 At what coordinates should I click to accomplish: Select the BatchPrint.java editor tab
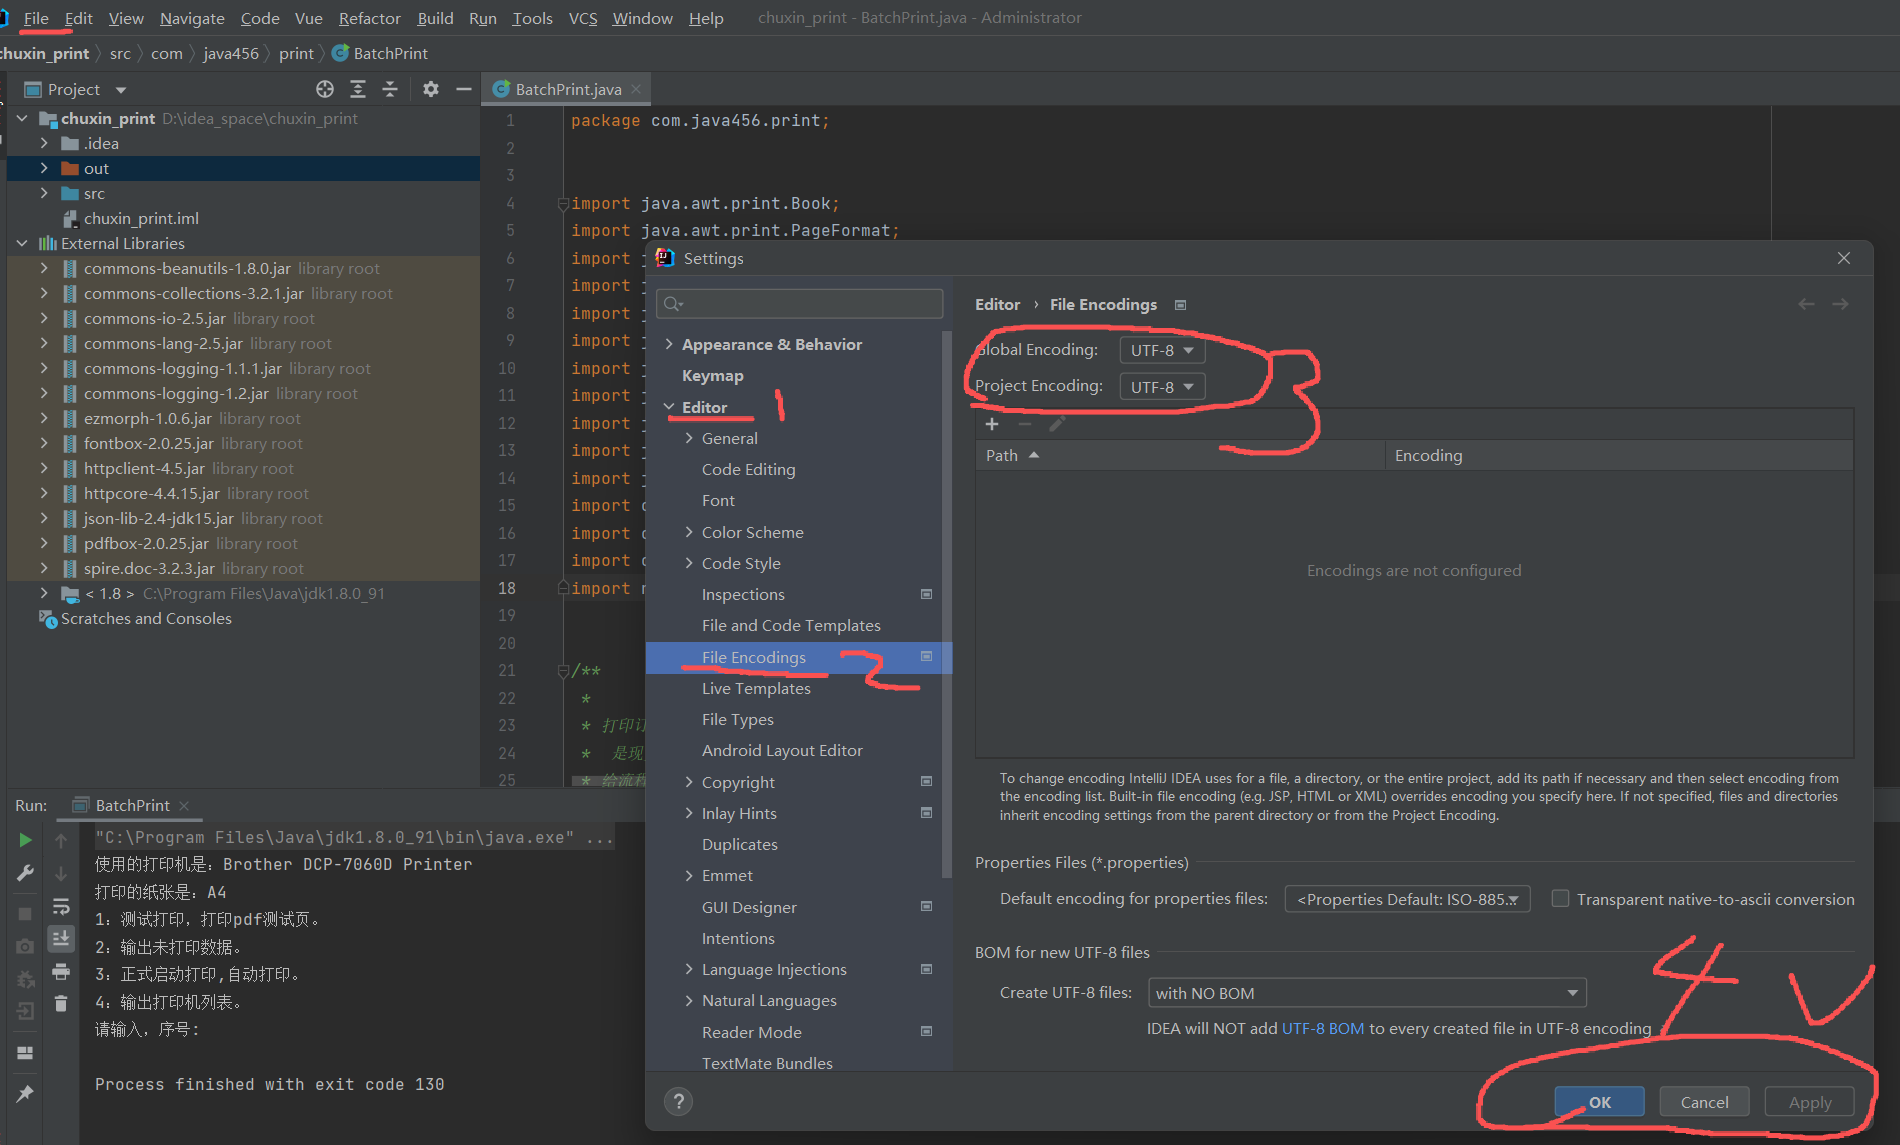point(567,89)
